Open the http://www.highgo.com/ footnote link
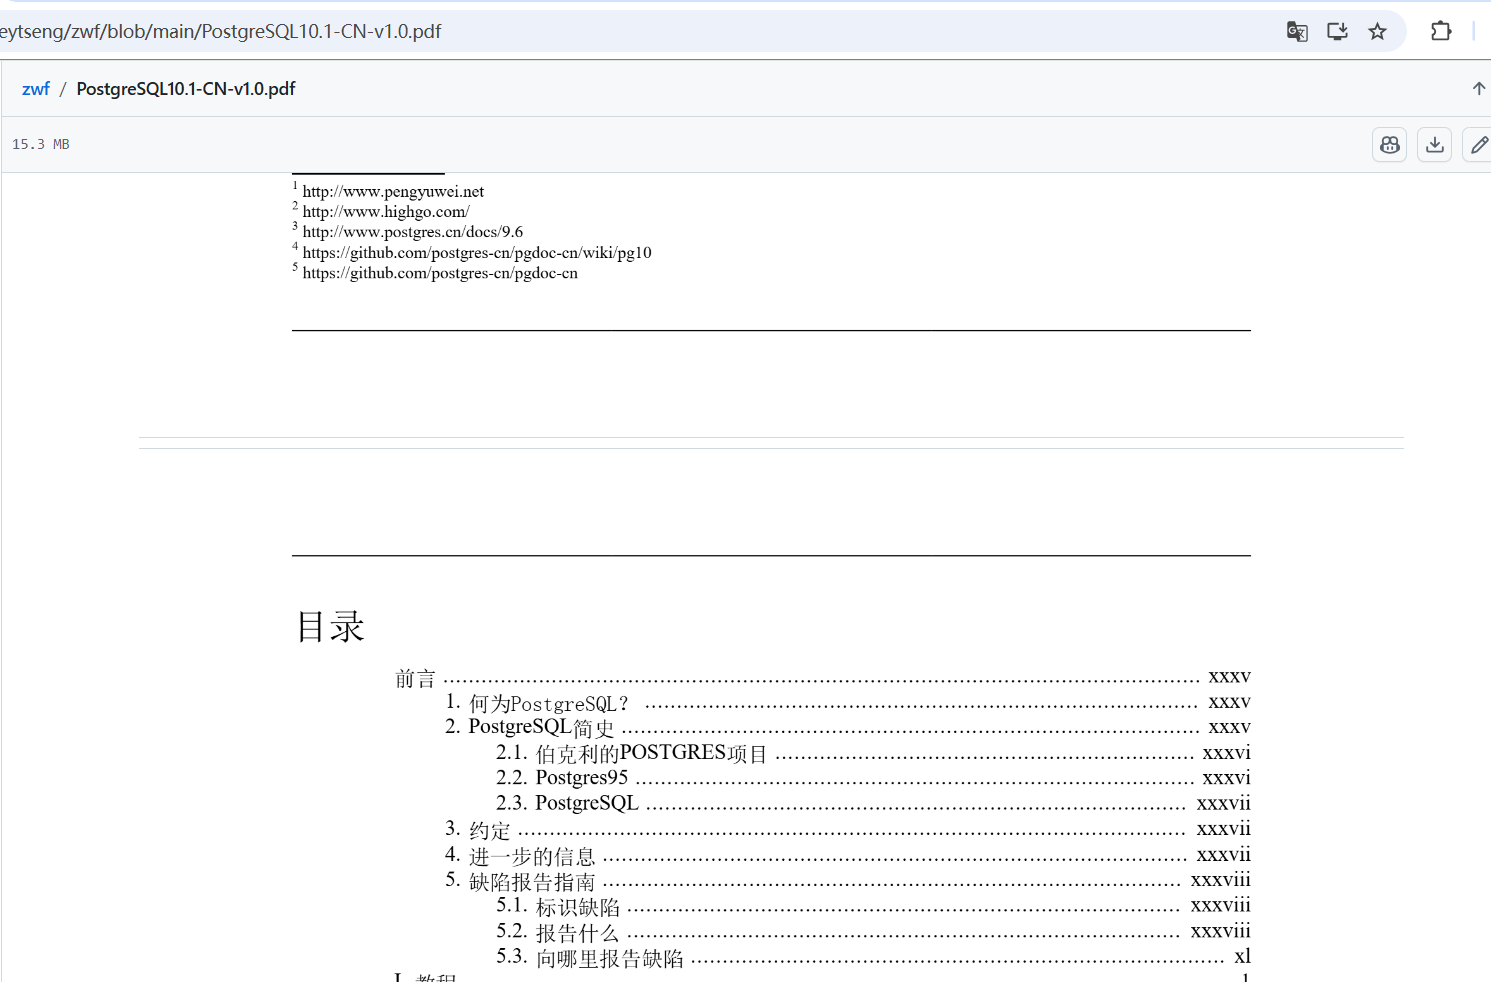This screenshot has height=982, width=1491. click(x=386, y=211)
